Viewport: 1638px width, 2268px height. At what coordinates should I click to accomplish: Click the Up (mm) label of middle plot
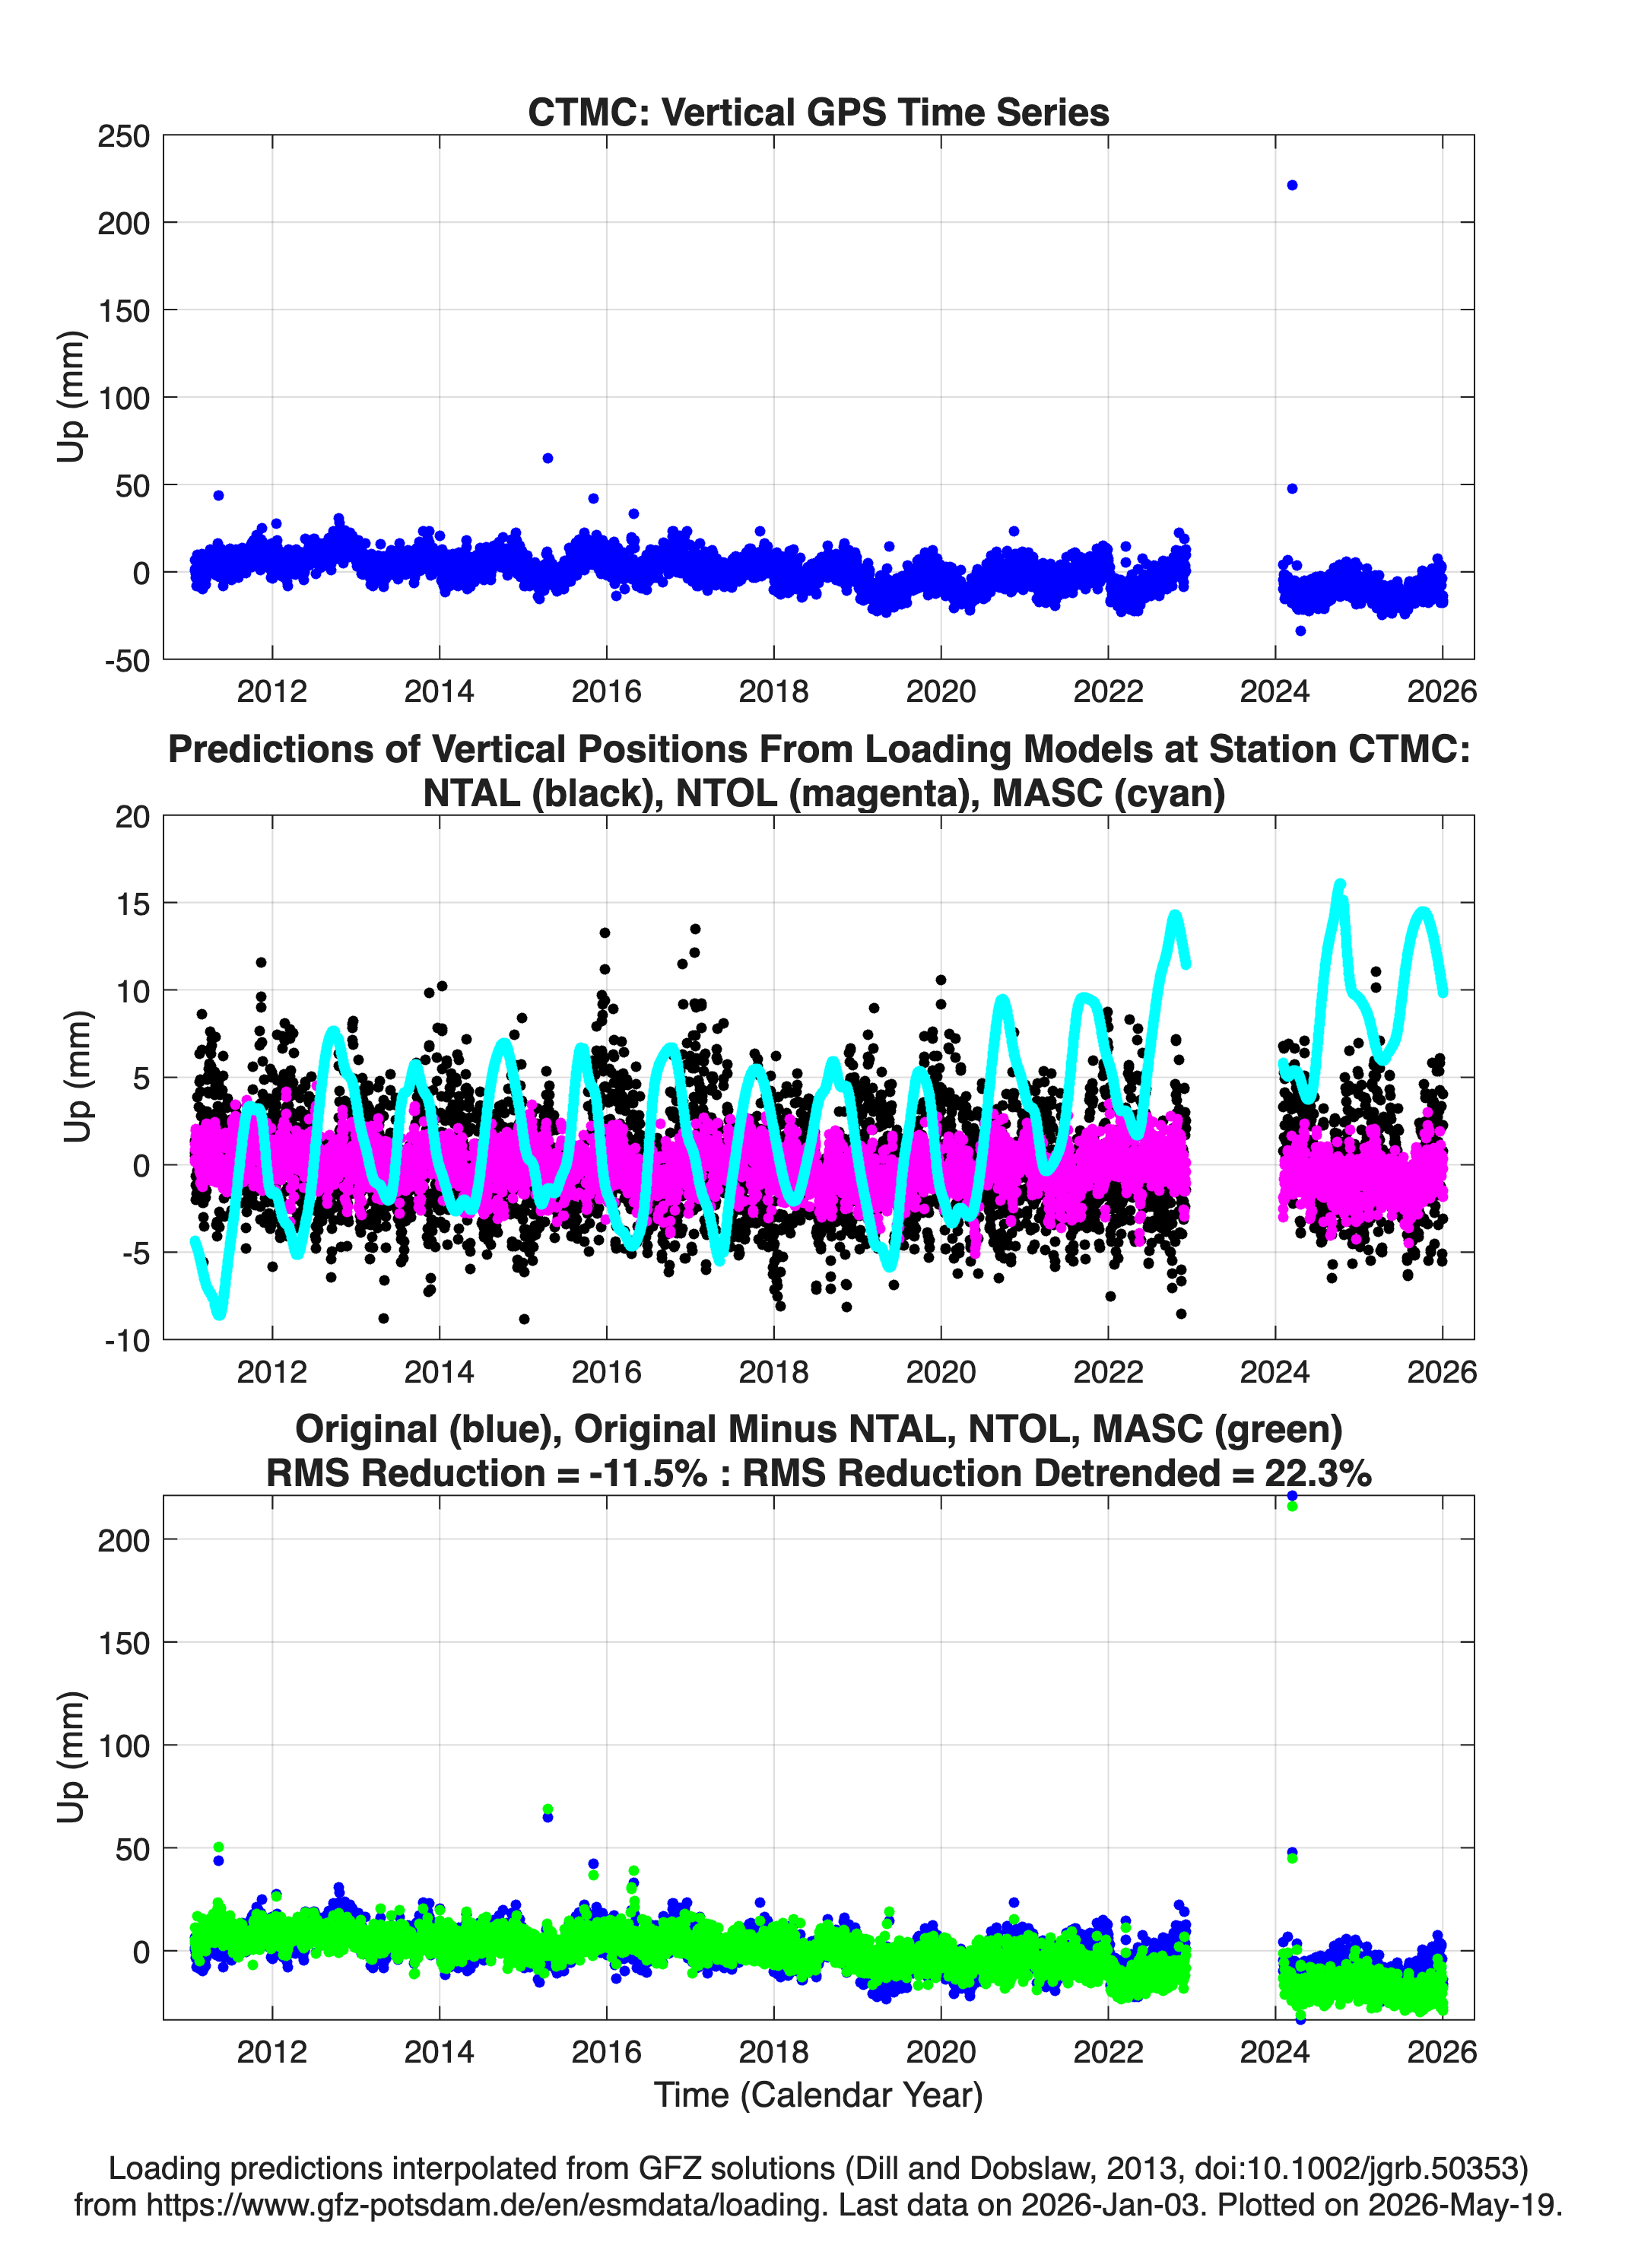pyautogui.click(x=77, y=1077)
